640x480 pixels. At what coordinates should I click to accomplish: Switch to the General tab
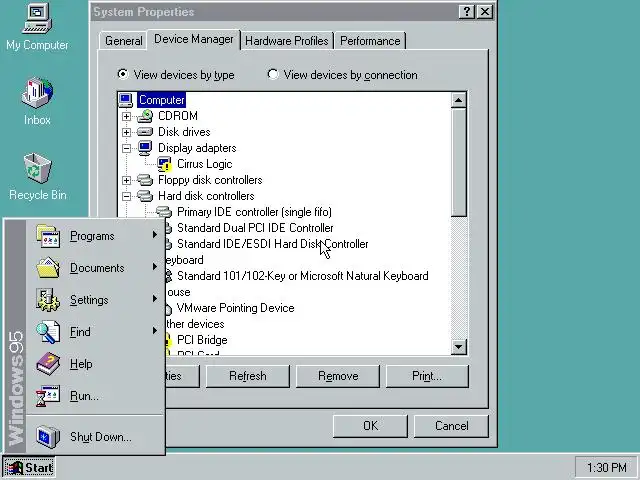point(123,41)
